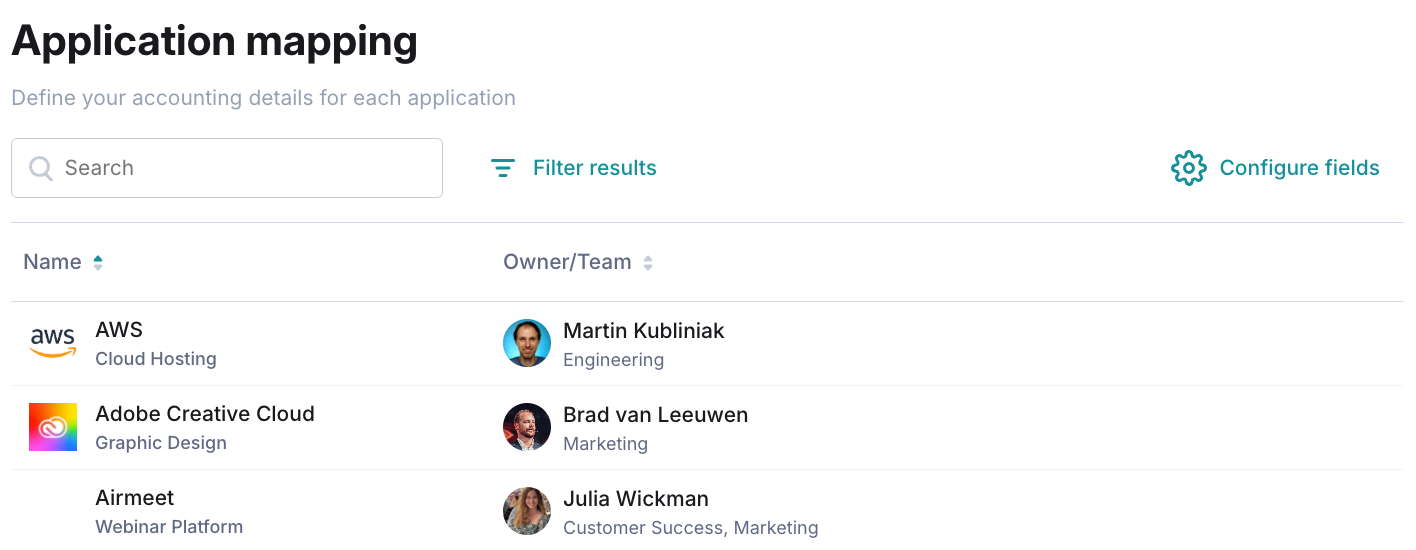Select owner name Julia Wickman
This screenshot has width=1416, height=550.
tap(635, 498)
